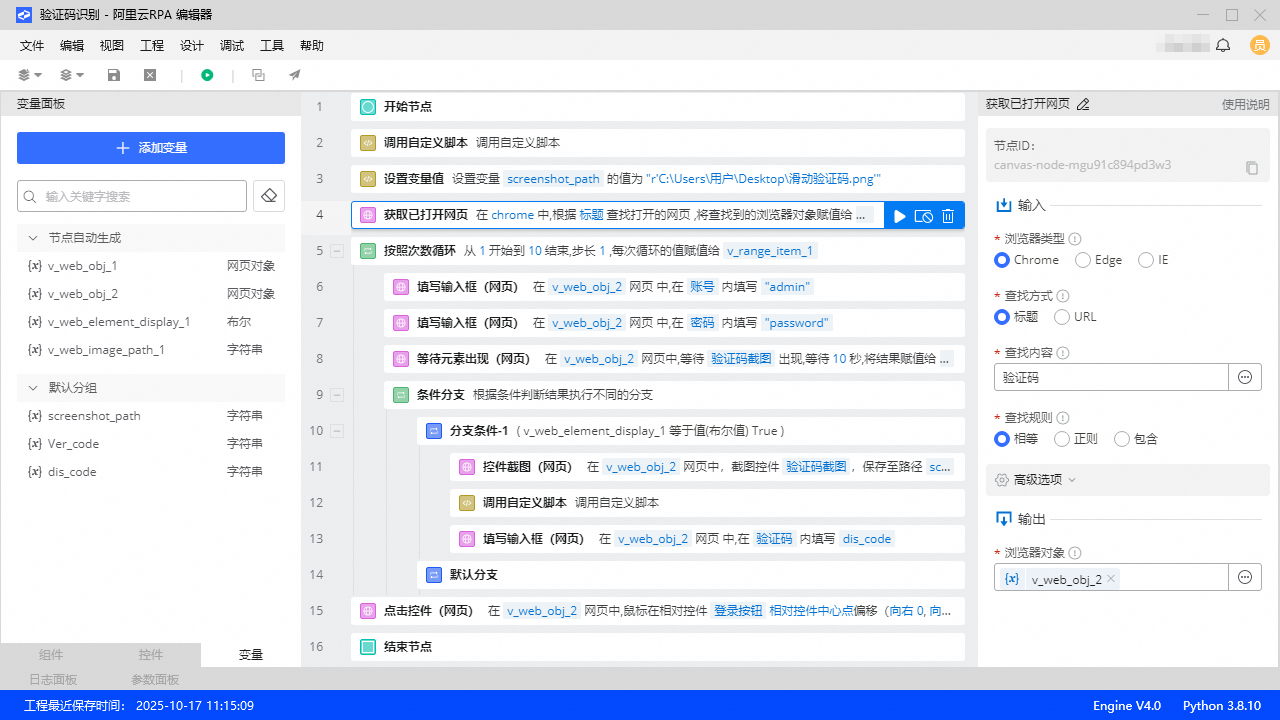Viewport: 1280px width, 720px height.
Task: Open the 帮助 menu
Action: point(312,46)
